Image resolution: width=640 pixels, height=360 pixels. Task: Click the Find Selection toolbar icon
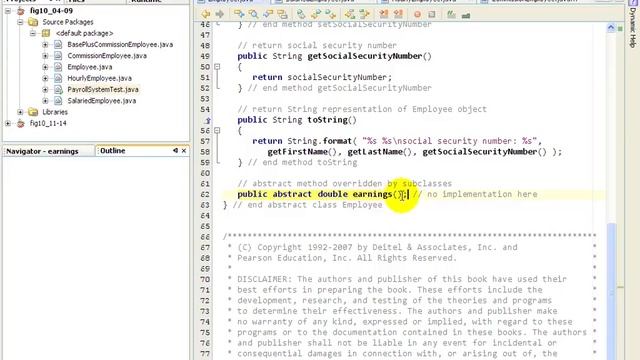(239, 14)
